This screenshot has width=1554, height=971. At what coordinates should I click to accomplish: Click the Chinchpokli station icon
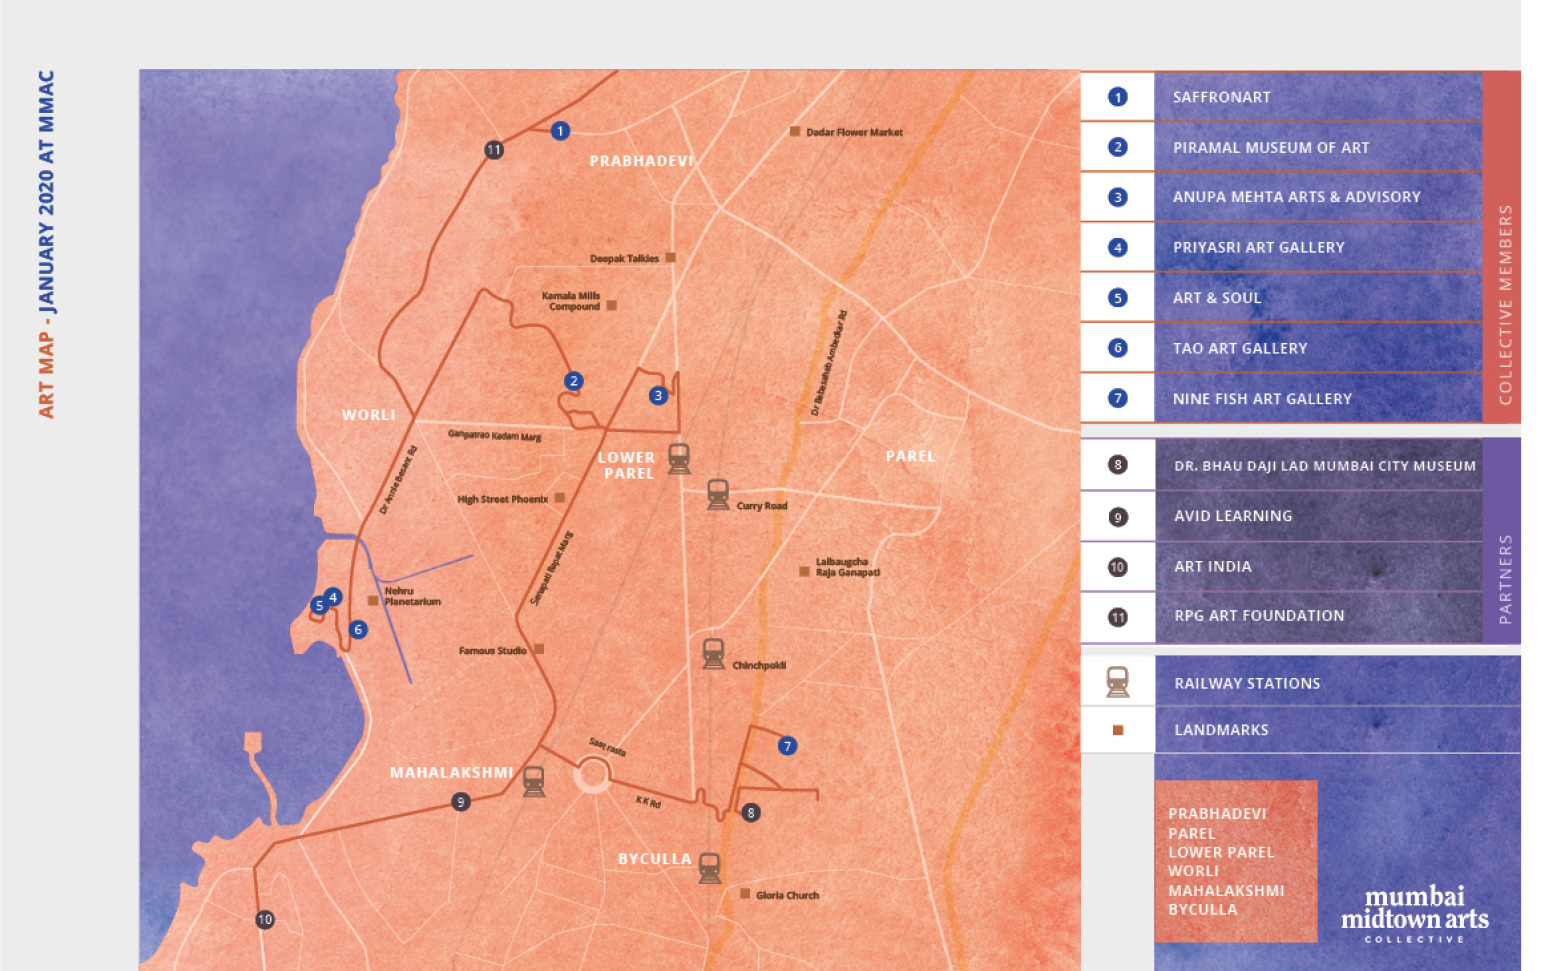[713, 653]
